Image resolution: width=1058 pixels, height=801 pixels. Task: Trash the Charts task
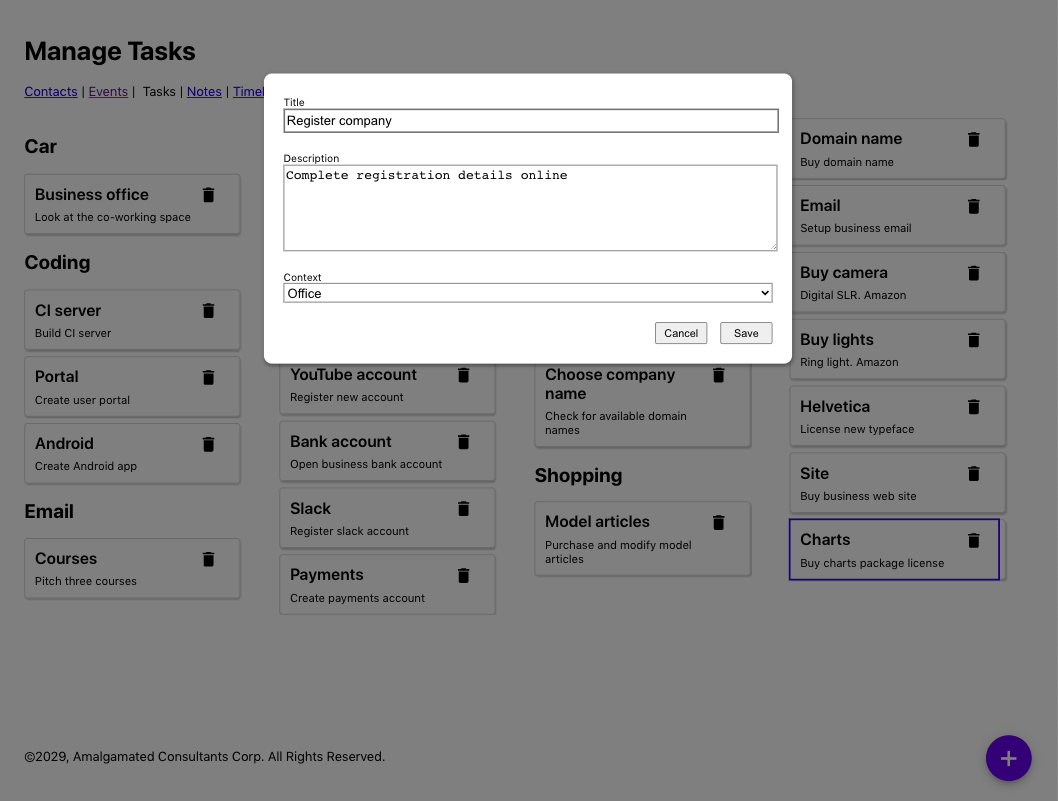974,541
